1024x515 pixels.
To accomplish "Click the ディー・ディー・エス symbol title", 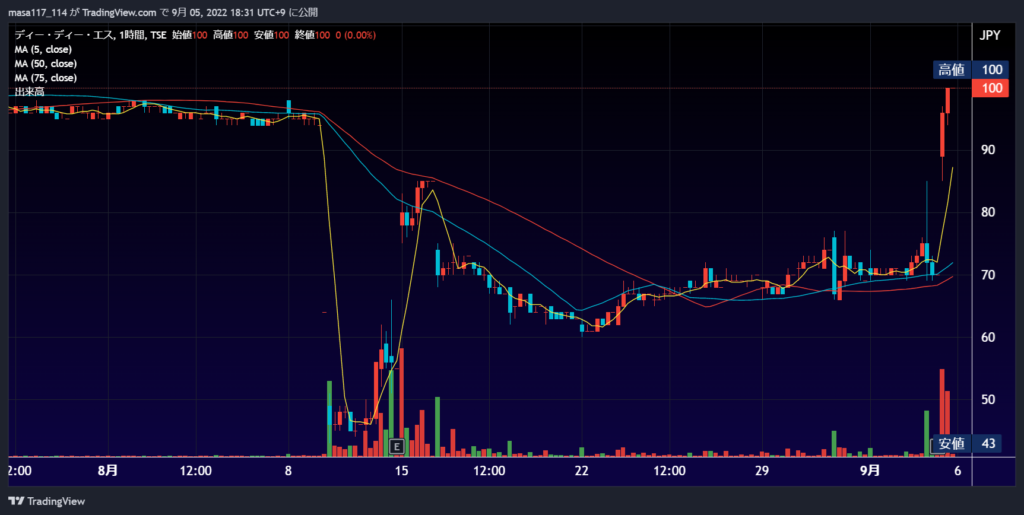I will 65,35.
